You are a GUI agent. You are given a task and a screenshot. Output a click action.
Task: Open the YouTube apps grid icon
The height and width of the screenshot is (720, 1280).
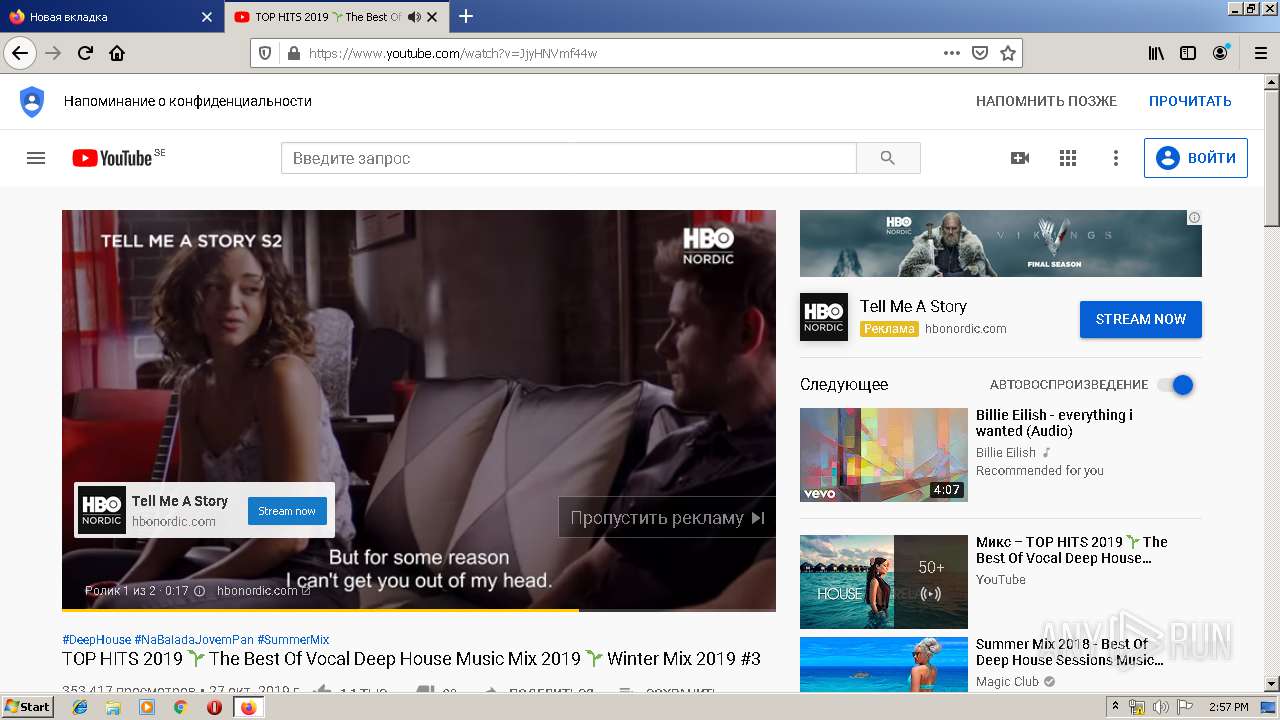pyautogui.click(x=1068, y=158)
